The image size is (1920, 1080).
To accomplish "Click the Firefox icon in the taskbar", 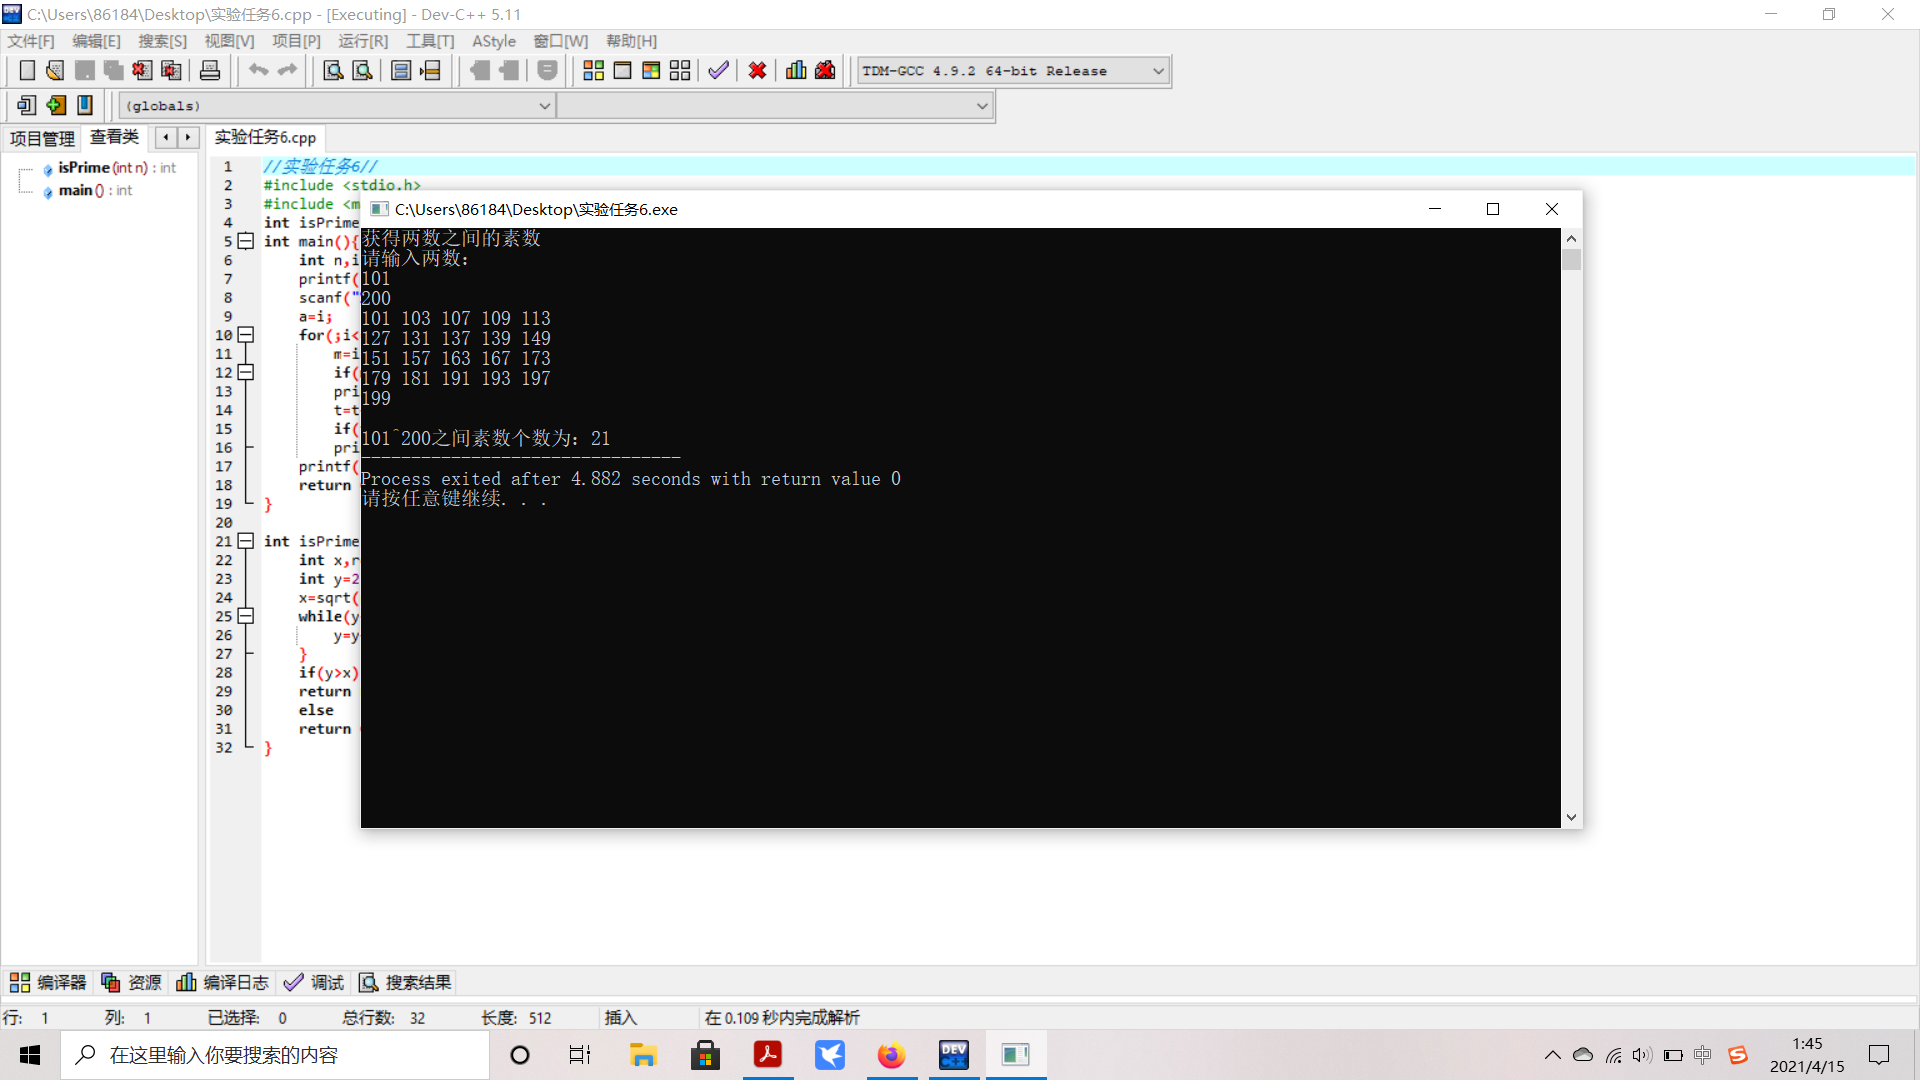I will [891, 1055].
